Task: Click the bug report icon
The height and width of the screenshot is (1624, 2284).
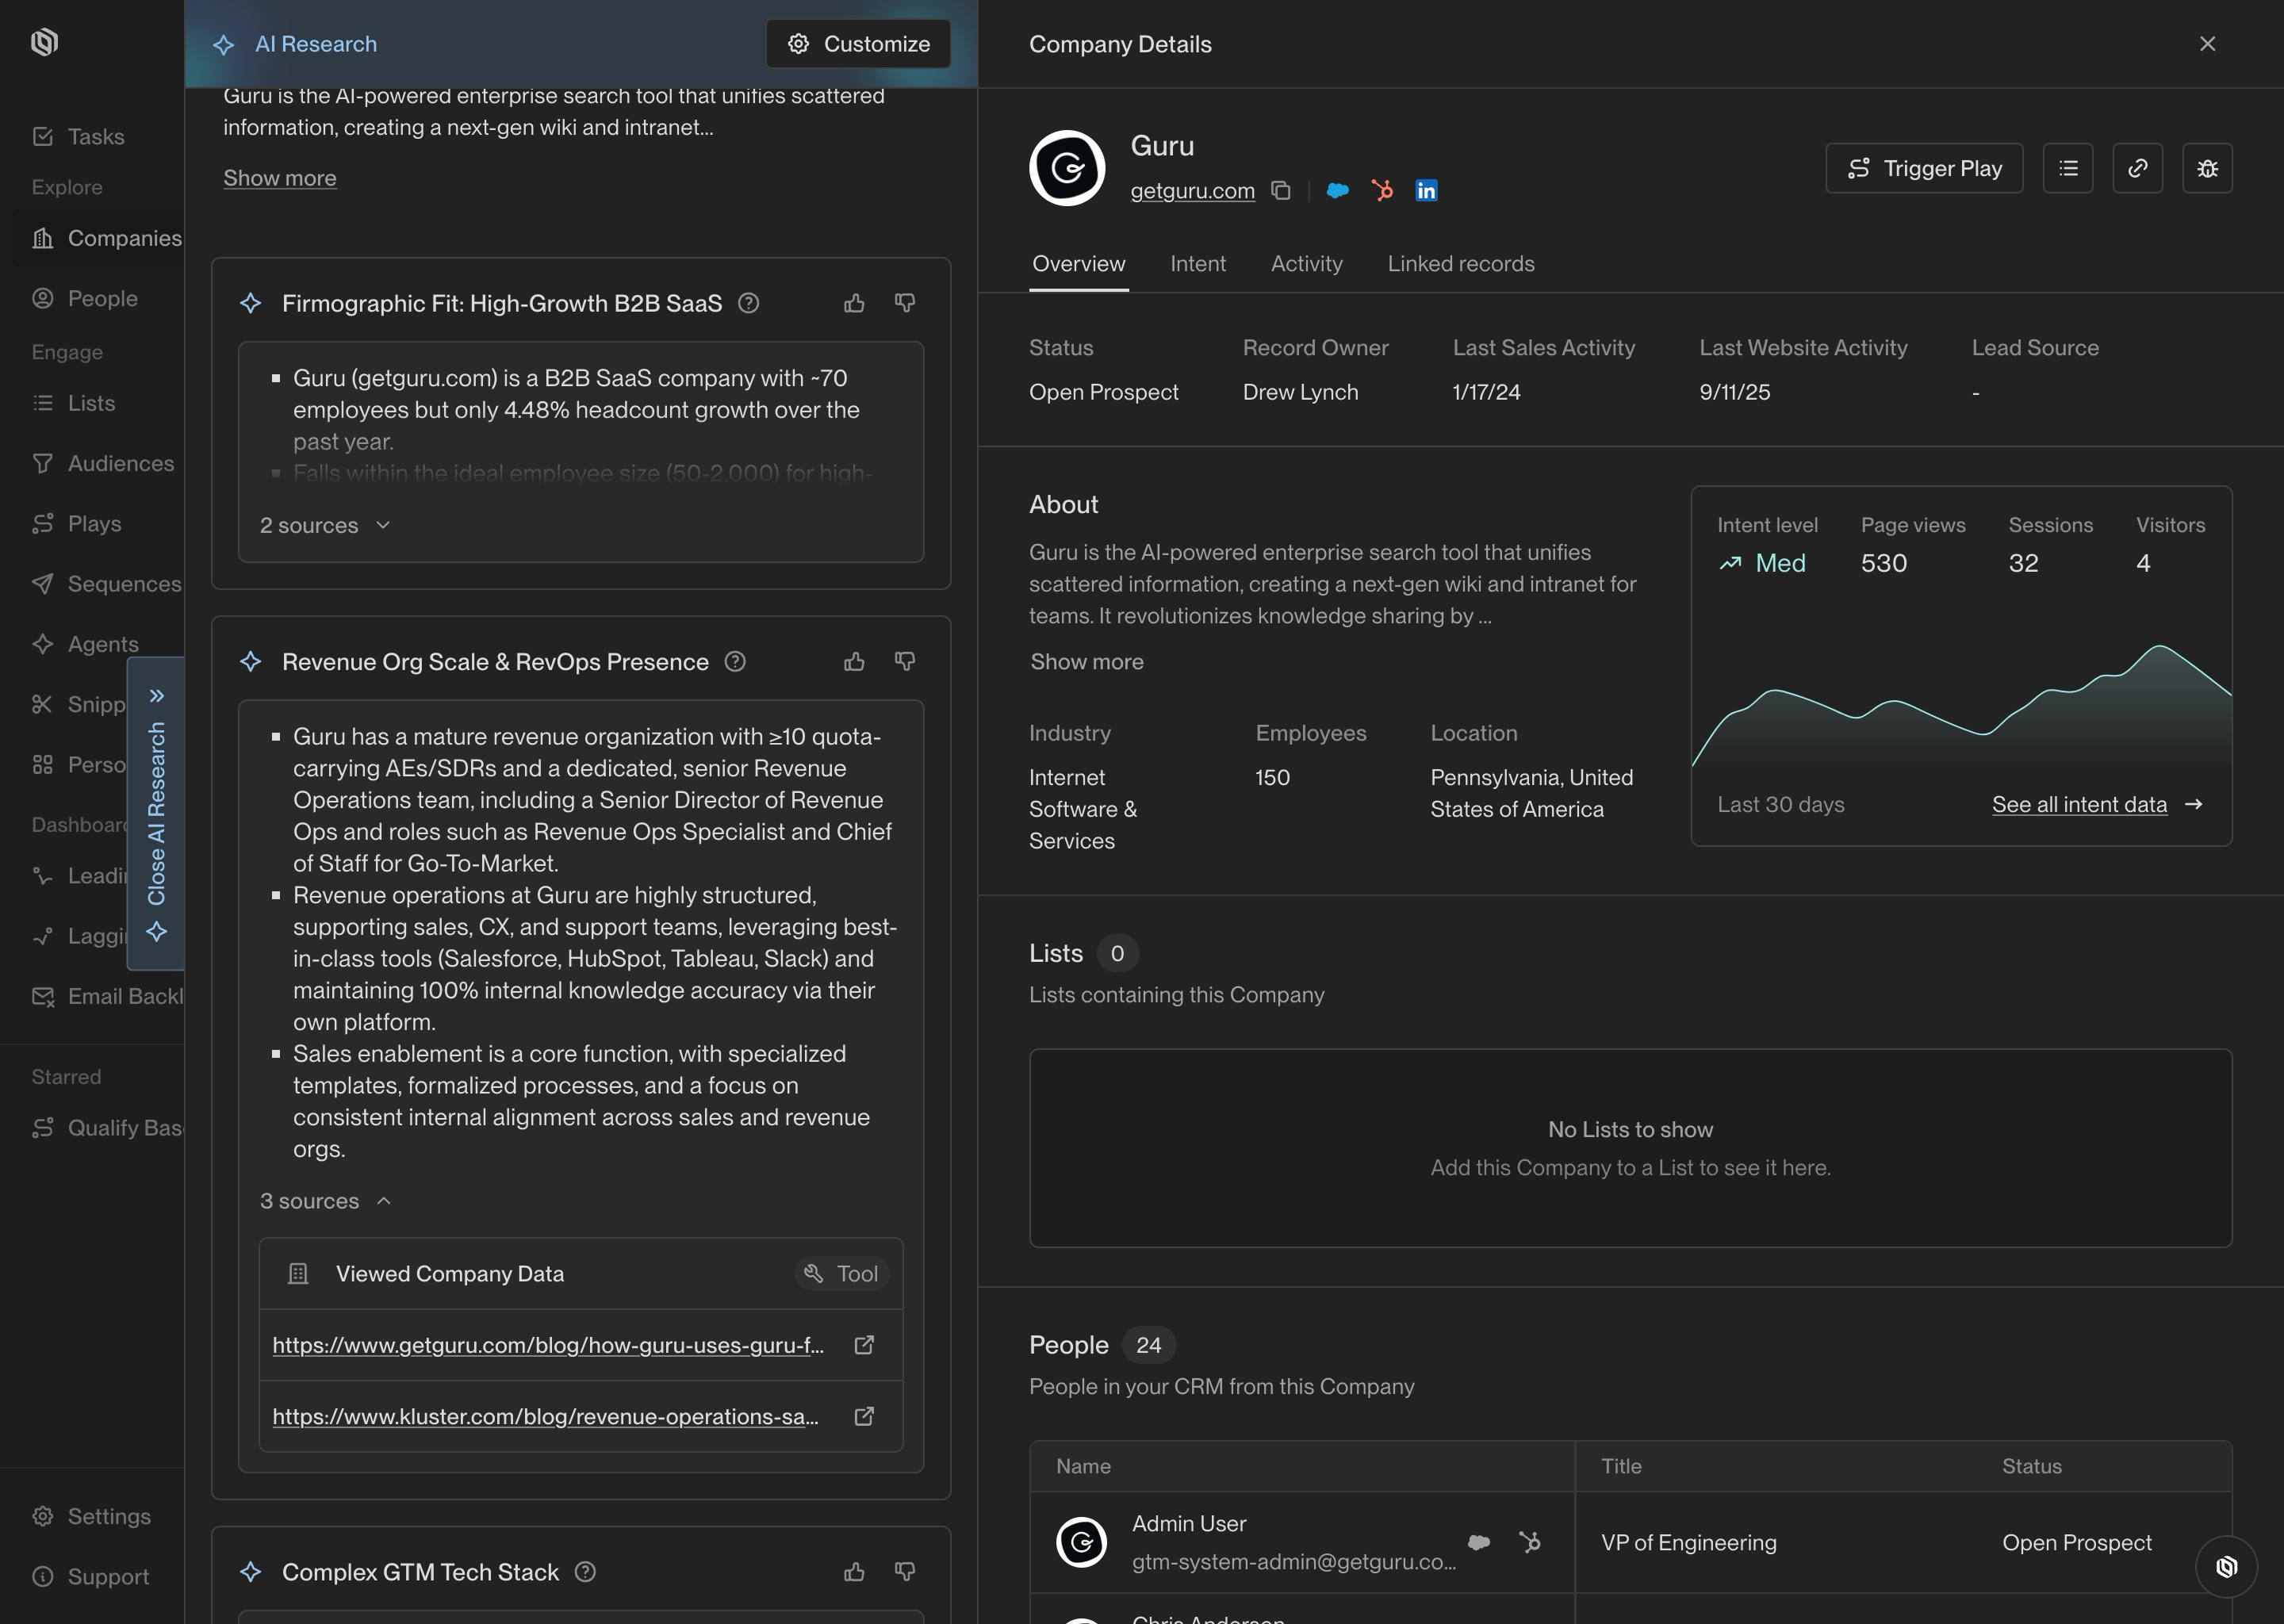Action: tap(2207, 168)
